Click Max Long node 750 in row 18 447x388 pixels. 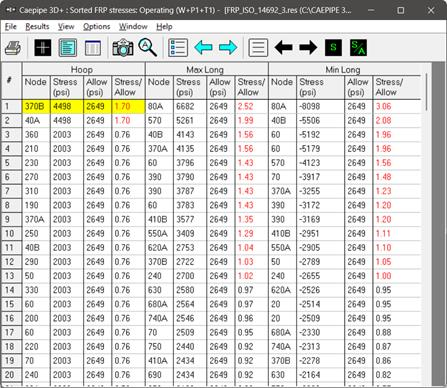(x=159, y=347)
